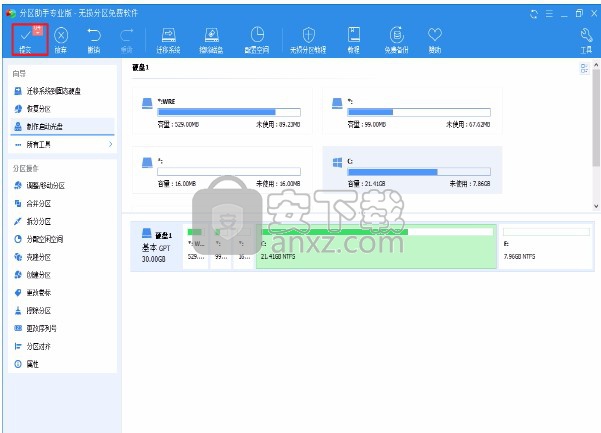The height and width of the screenshot is (433, 601).
Task: Click the Free Backup toolbar icon
Action: click(x=397, y=40)
